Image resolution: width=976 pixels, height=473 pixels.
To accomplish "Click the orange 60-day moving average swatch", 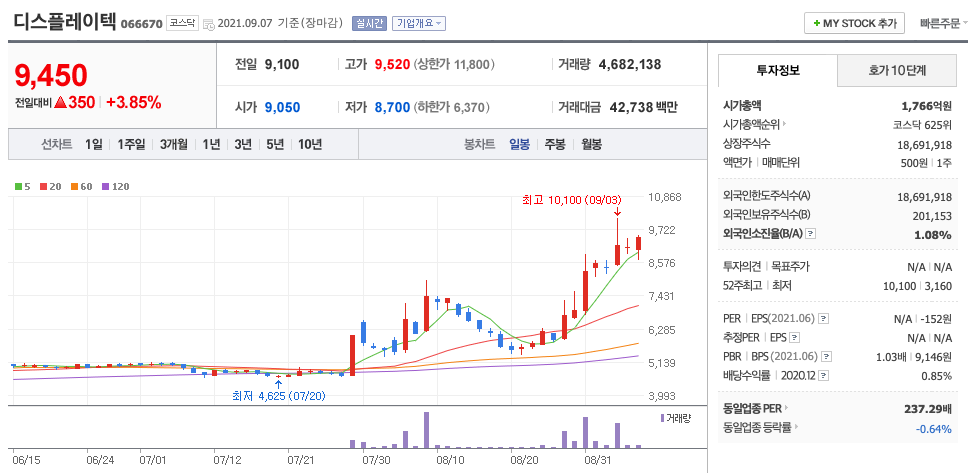I will pyautogui.click(x=74, y=186).
